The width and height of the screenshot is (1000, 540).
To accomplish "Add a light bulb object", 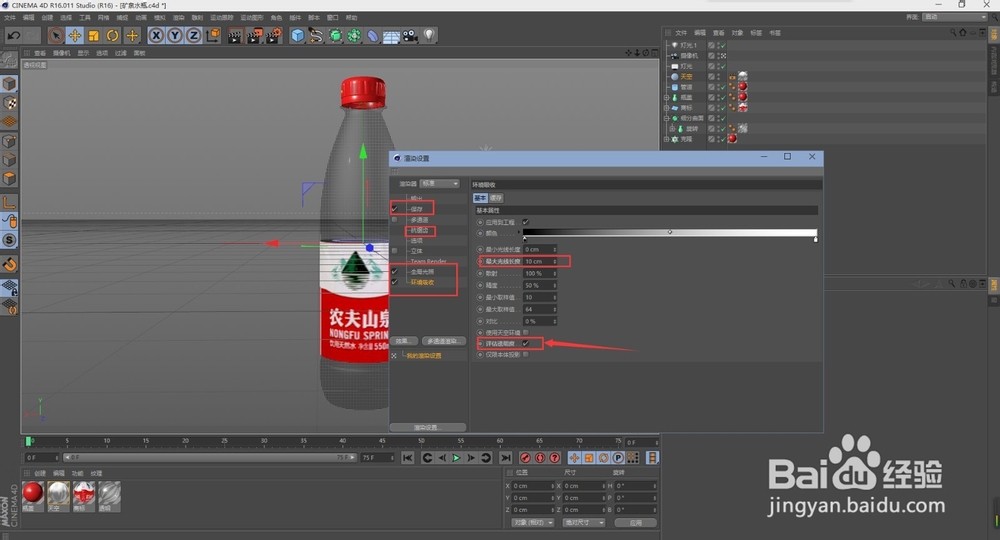I will 429,36.
